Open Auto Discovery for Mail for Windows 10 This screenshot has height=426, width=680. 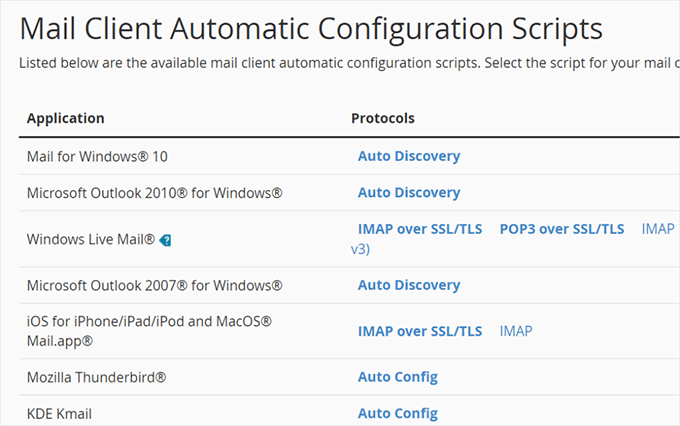point(409,156)
